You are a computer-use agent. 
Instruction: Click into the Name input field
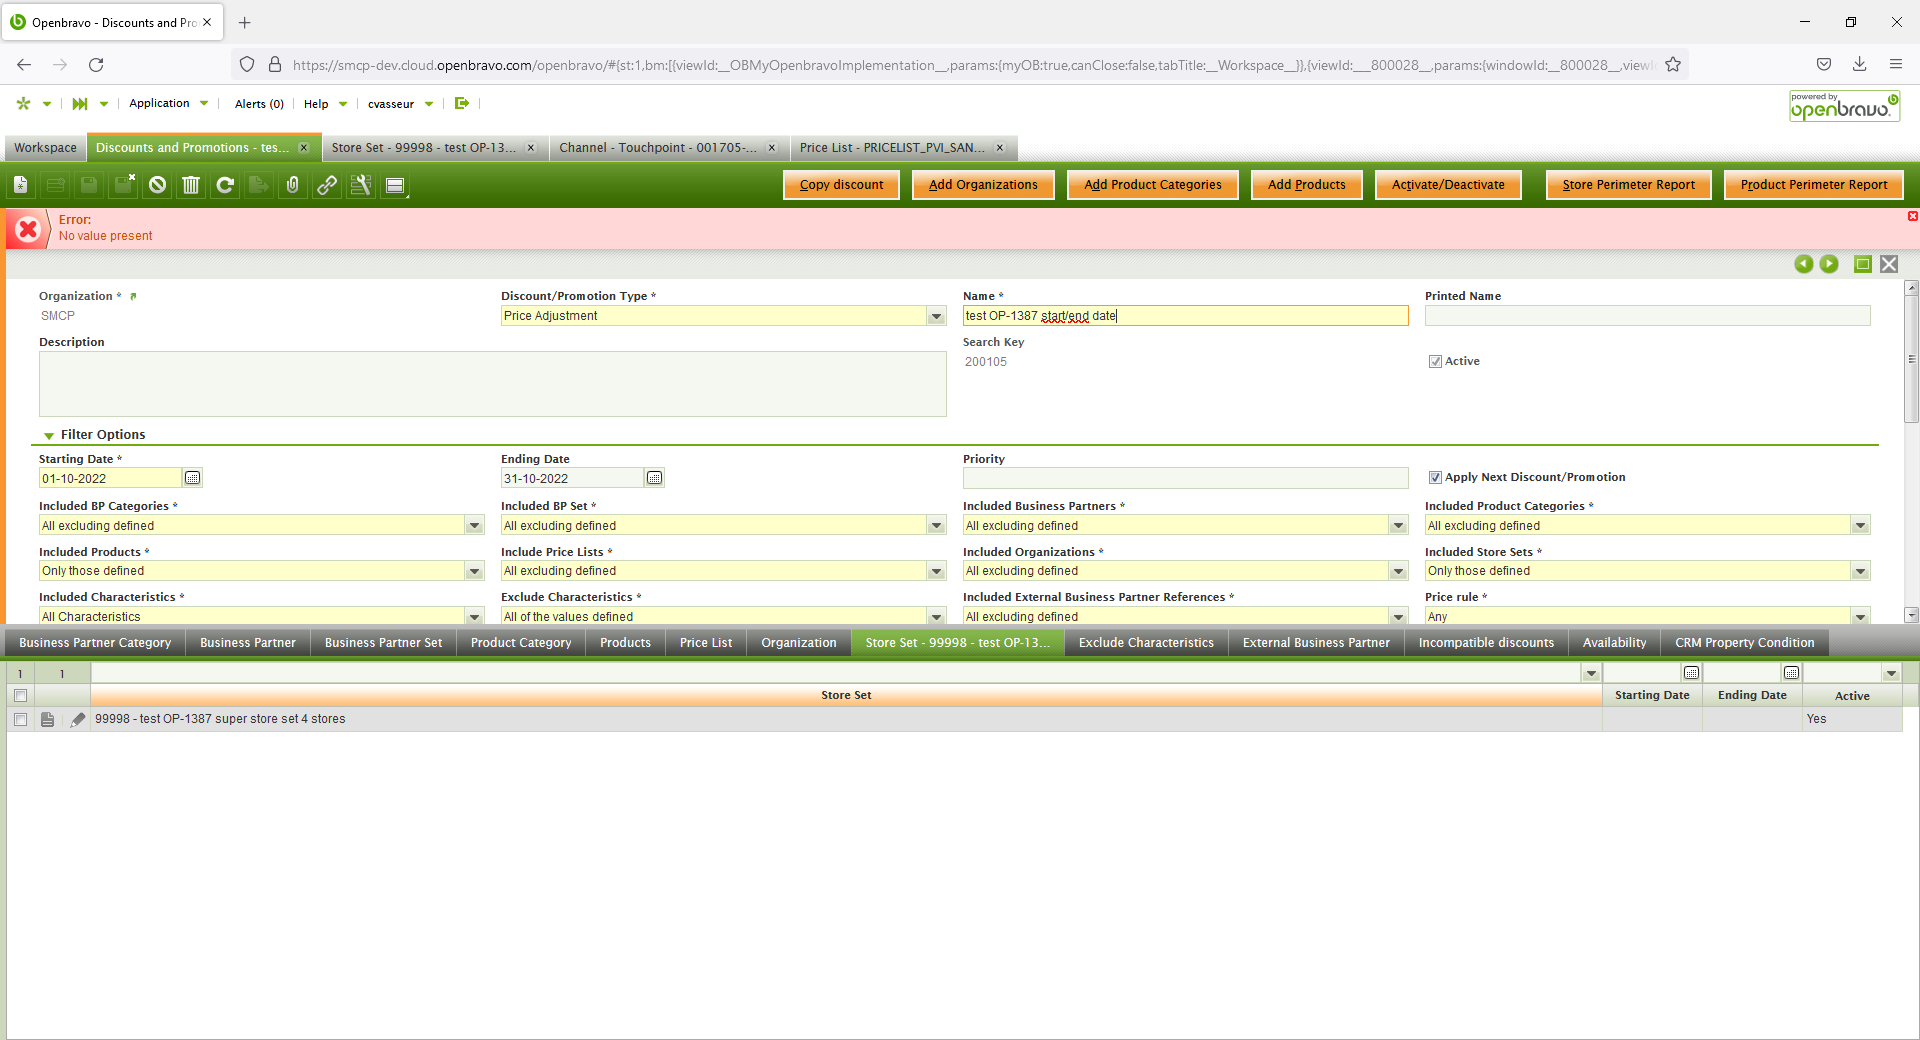click(x=1185, y=316)
